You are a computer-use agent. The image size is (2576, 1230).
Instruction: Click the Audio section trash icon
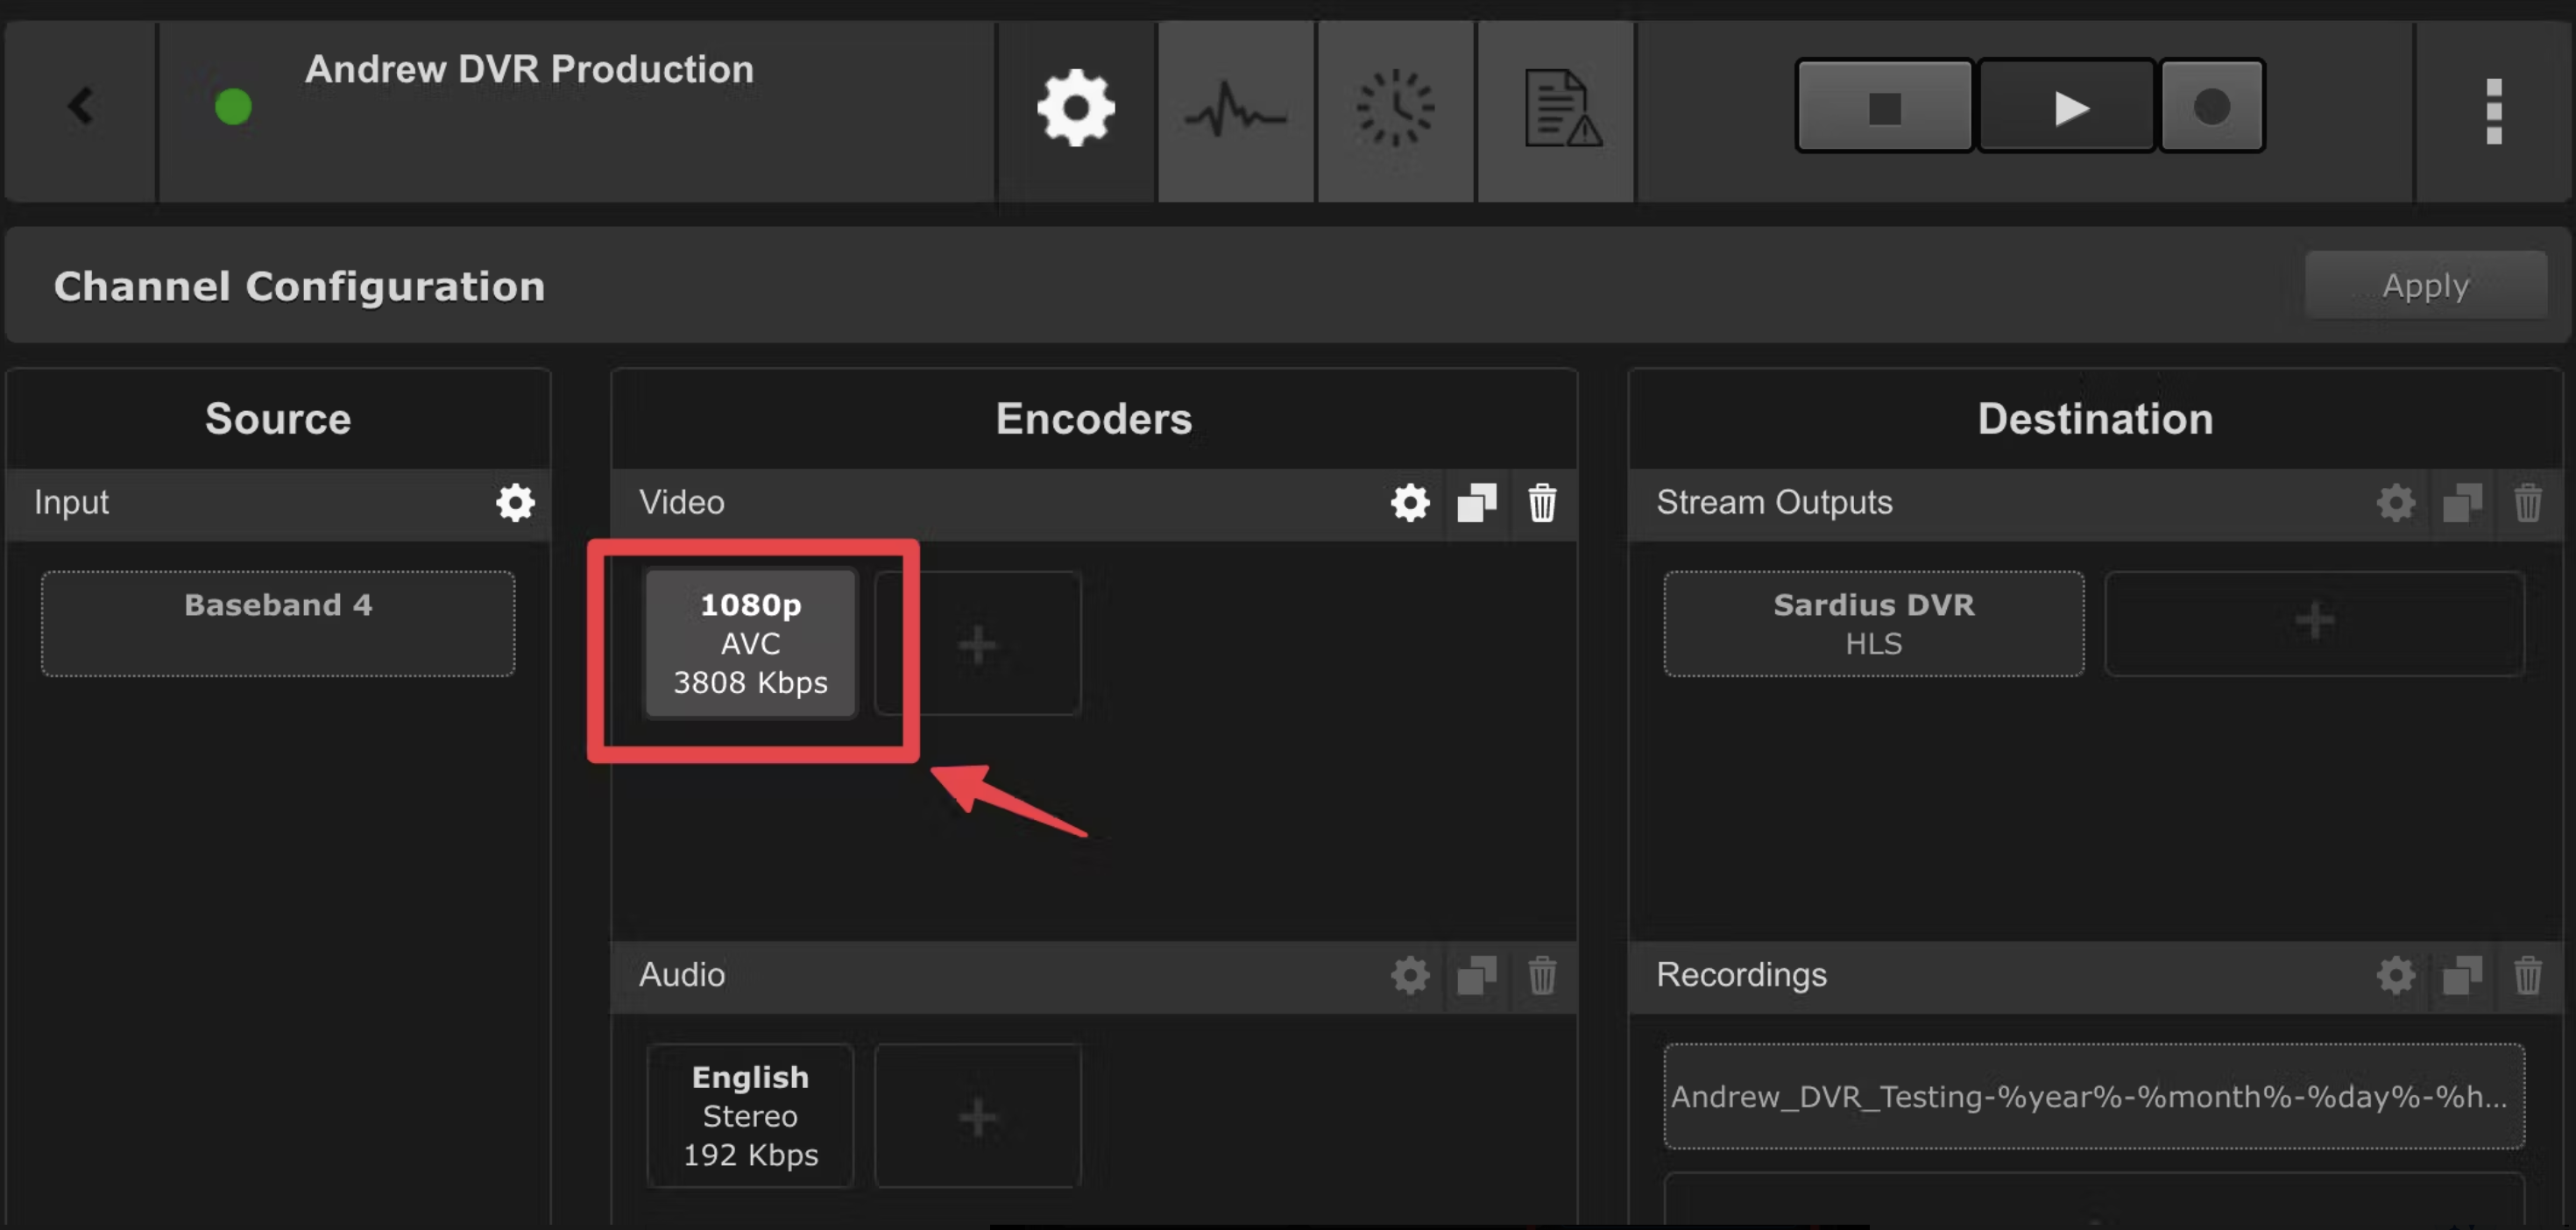click(1542, 975)
